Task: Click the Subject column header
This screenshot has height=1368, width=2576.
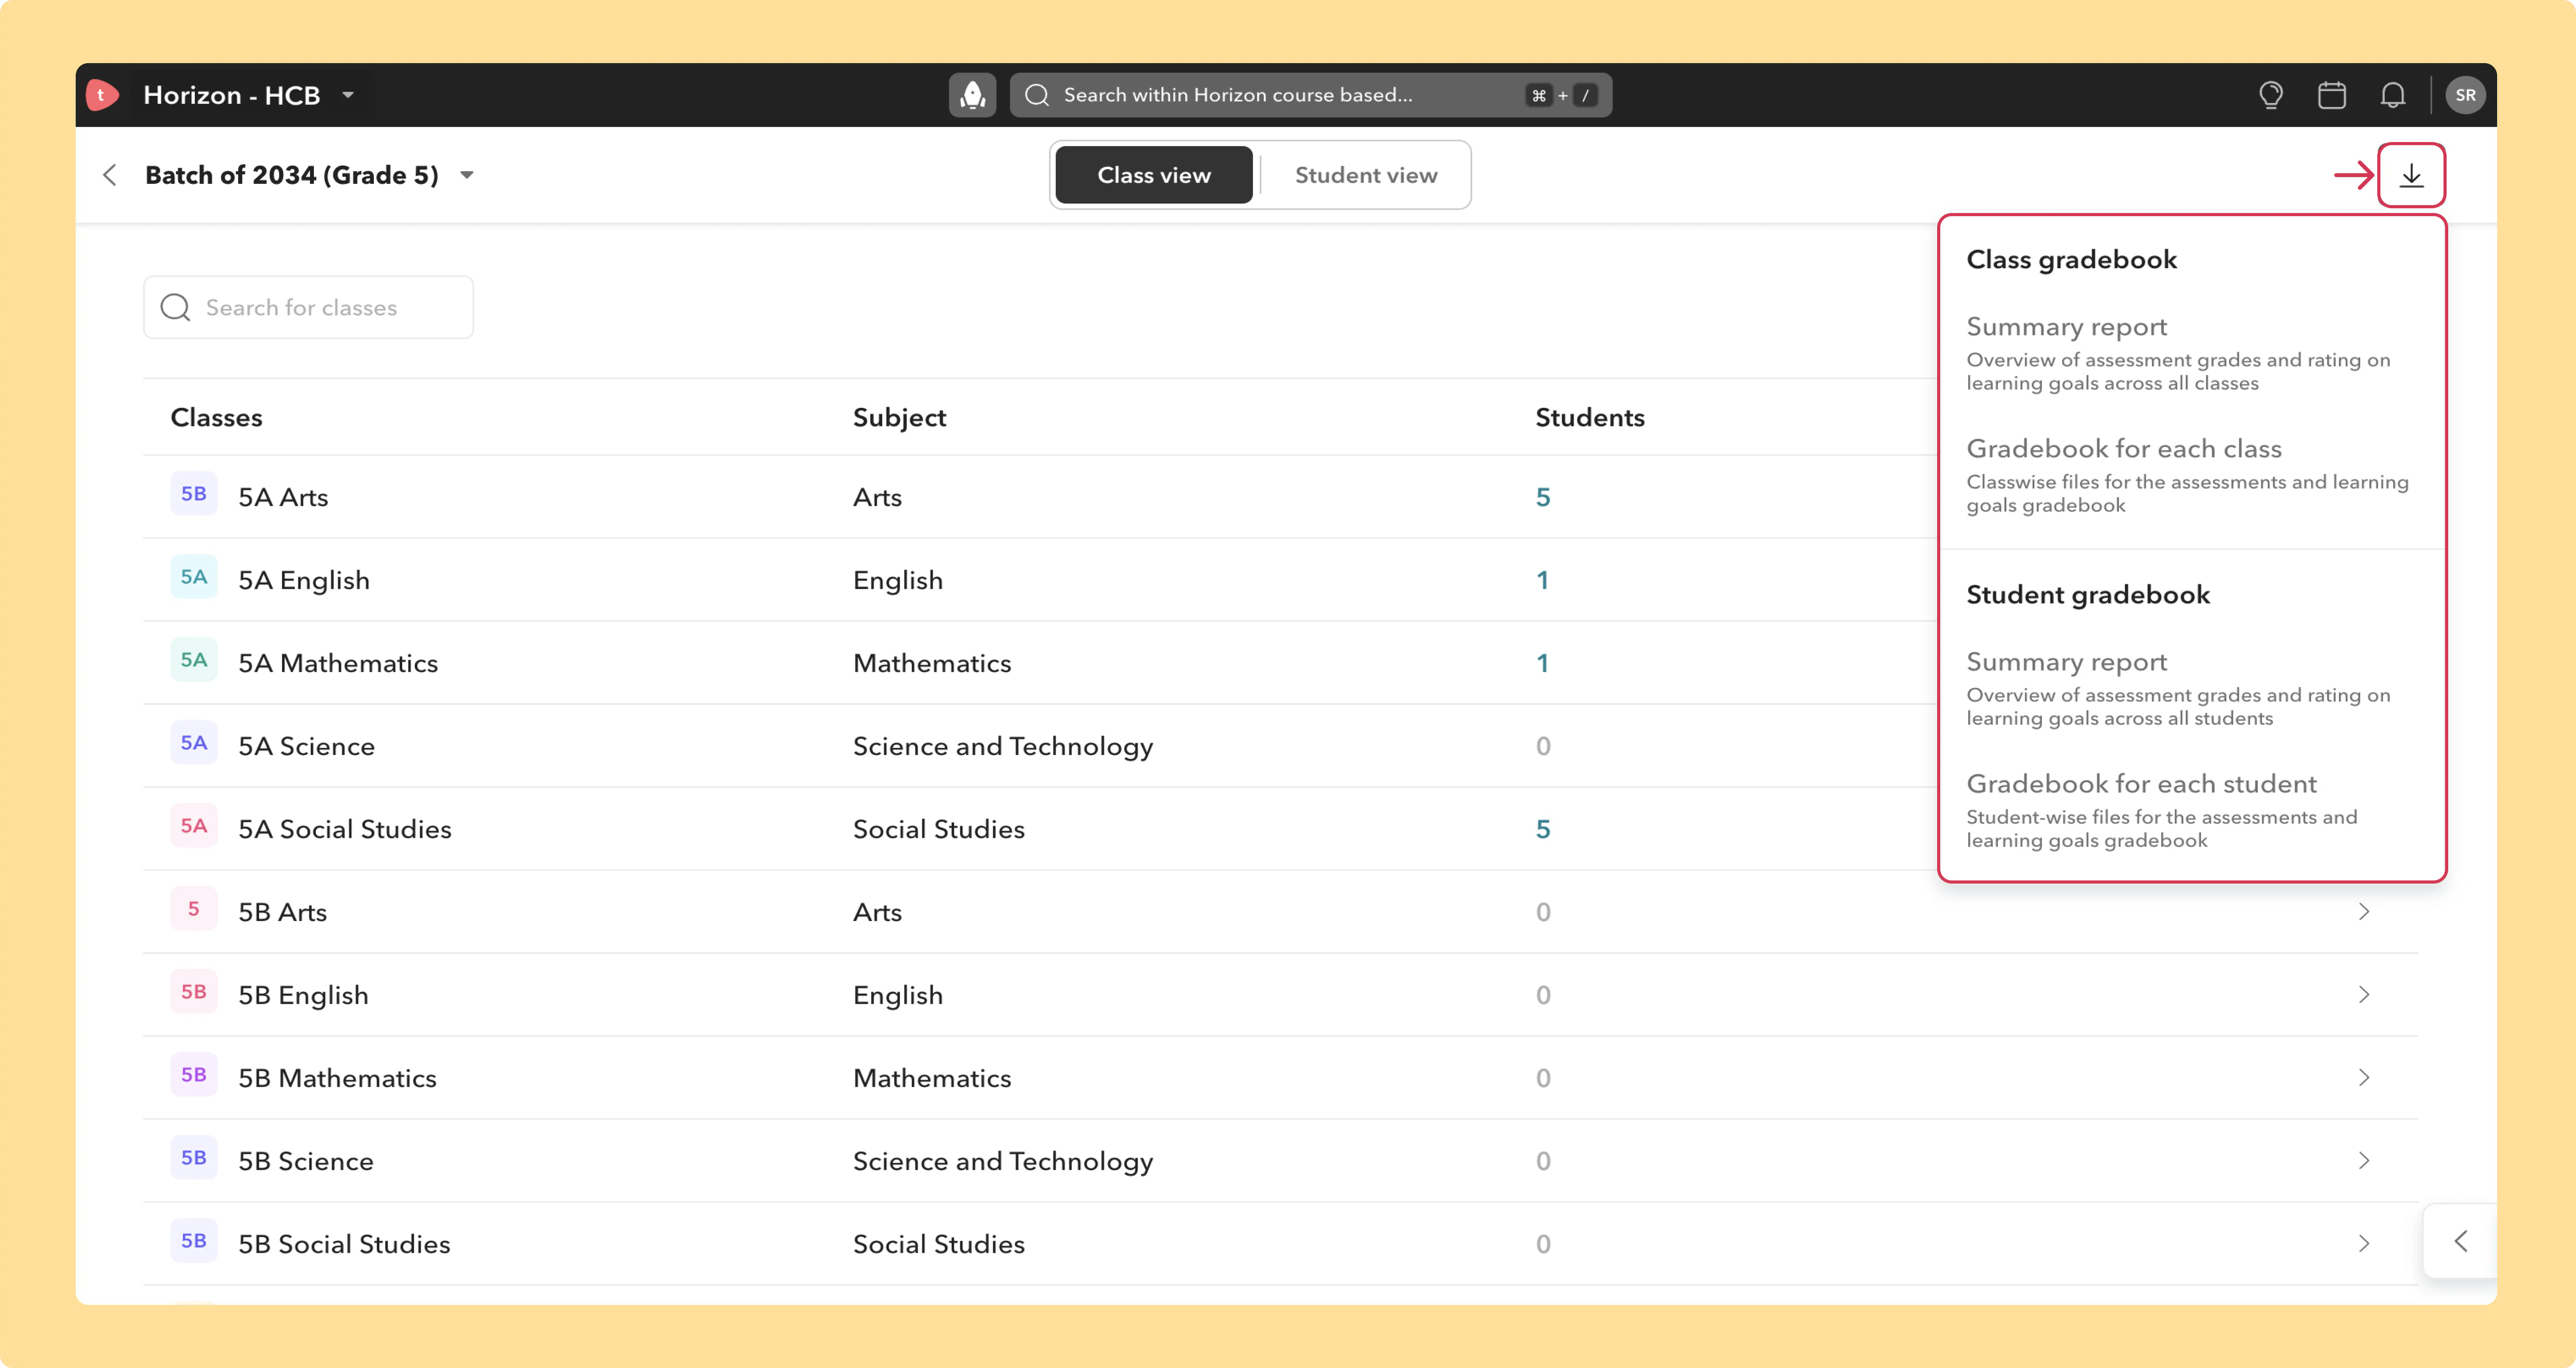Action: (x=899, y=418)
